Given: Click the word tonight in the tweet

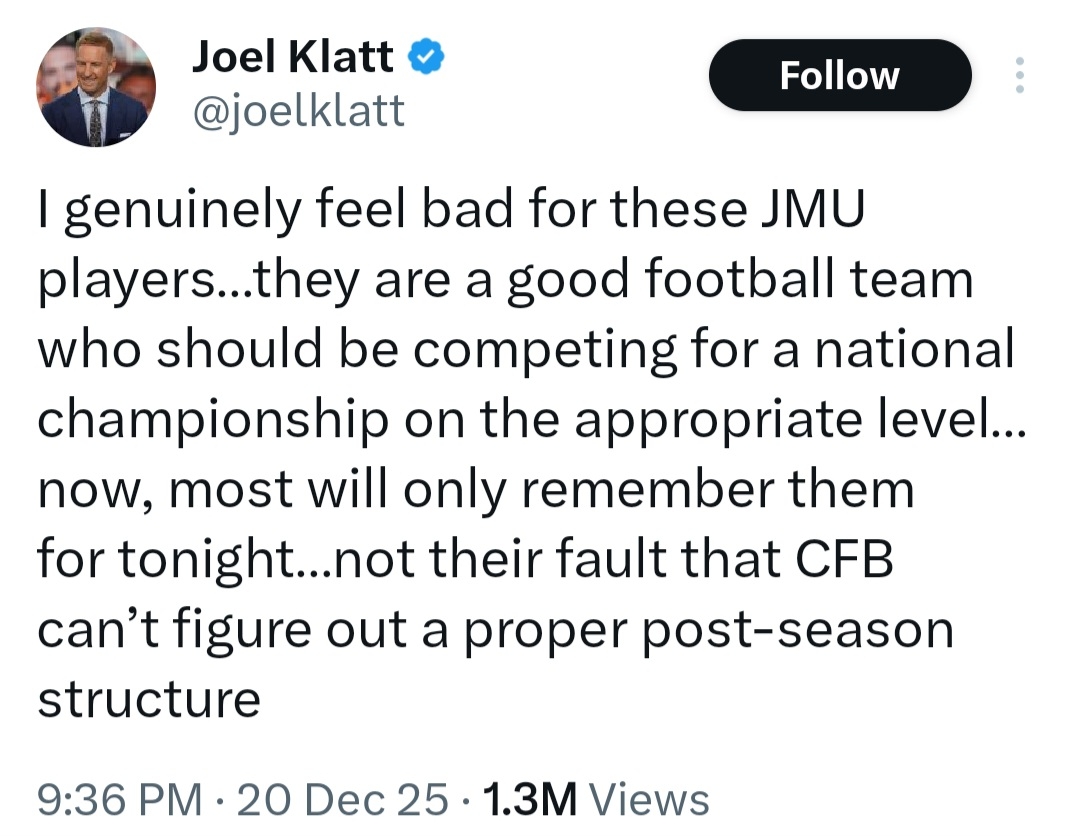Looking at the screenshot, I should pyautogui.click(x=209, y=560).
